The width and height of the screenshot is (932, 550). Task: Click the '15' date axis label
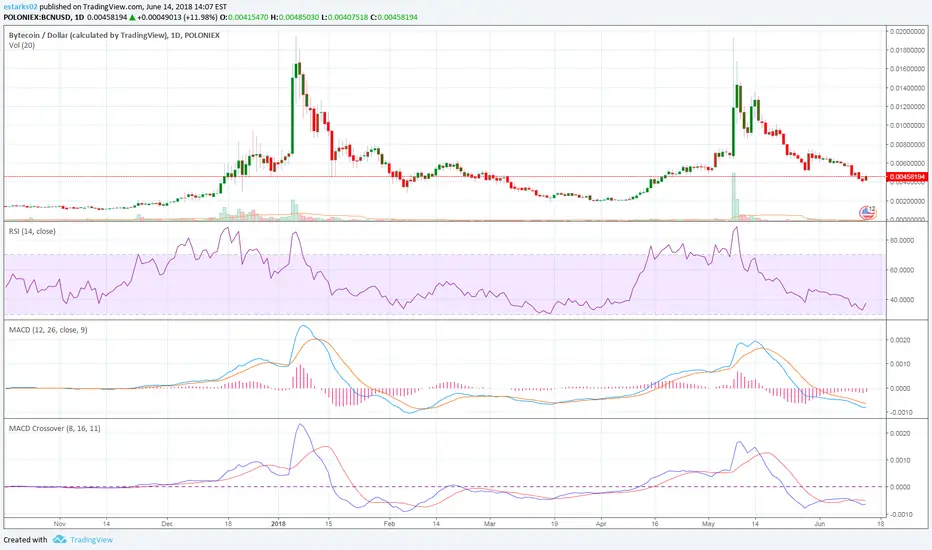point(328,524)
